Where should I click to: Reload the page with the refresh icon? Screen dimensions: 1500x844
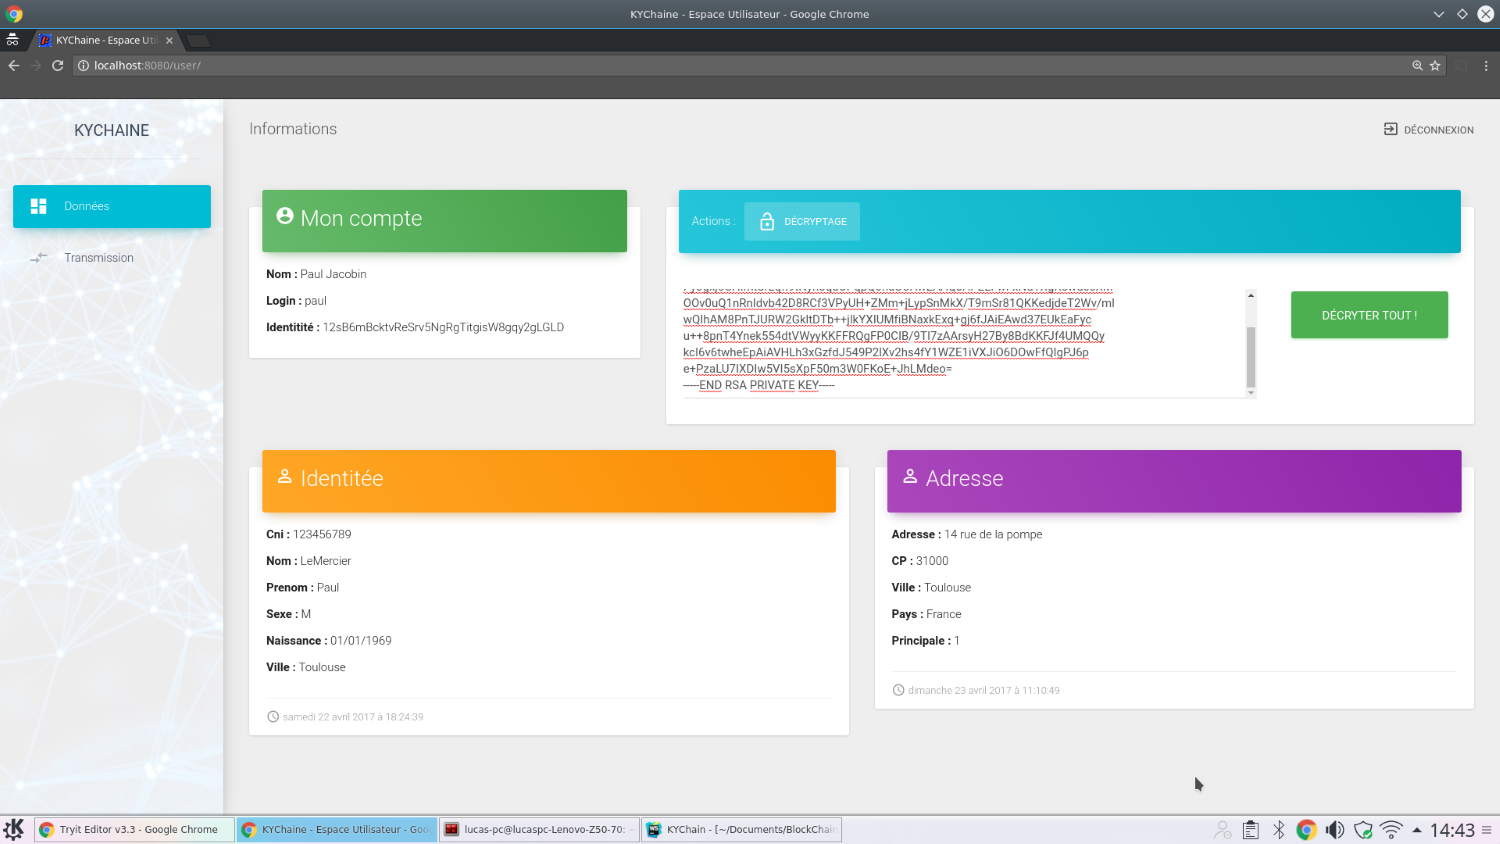coord(58,66)
